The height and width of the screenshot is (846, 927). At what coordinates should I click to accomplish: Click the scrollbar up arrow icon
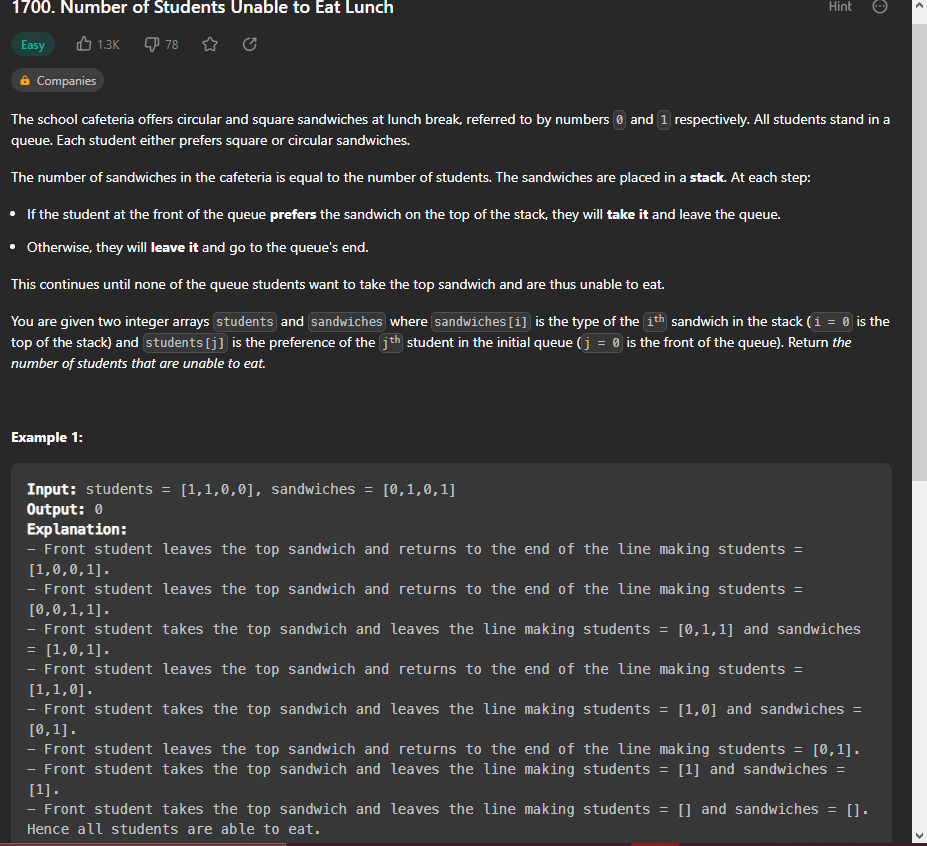[x=919, y=7]
